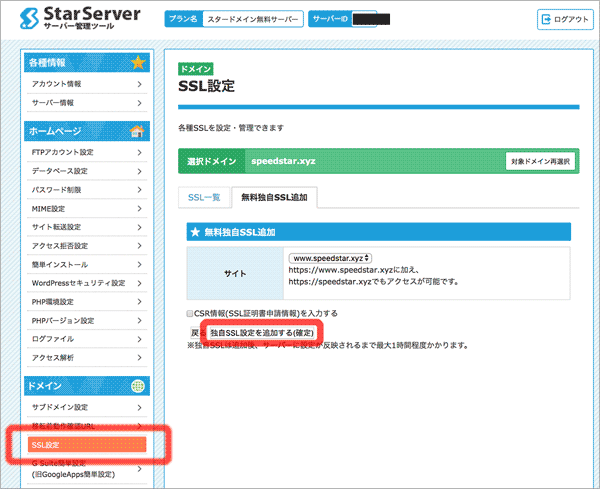Screen dimensions: 600x489
Task: Click the 戻る back button
Action: coord(197,333)
